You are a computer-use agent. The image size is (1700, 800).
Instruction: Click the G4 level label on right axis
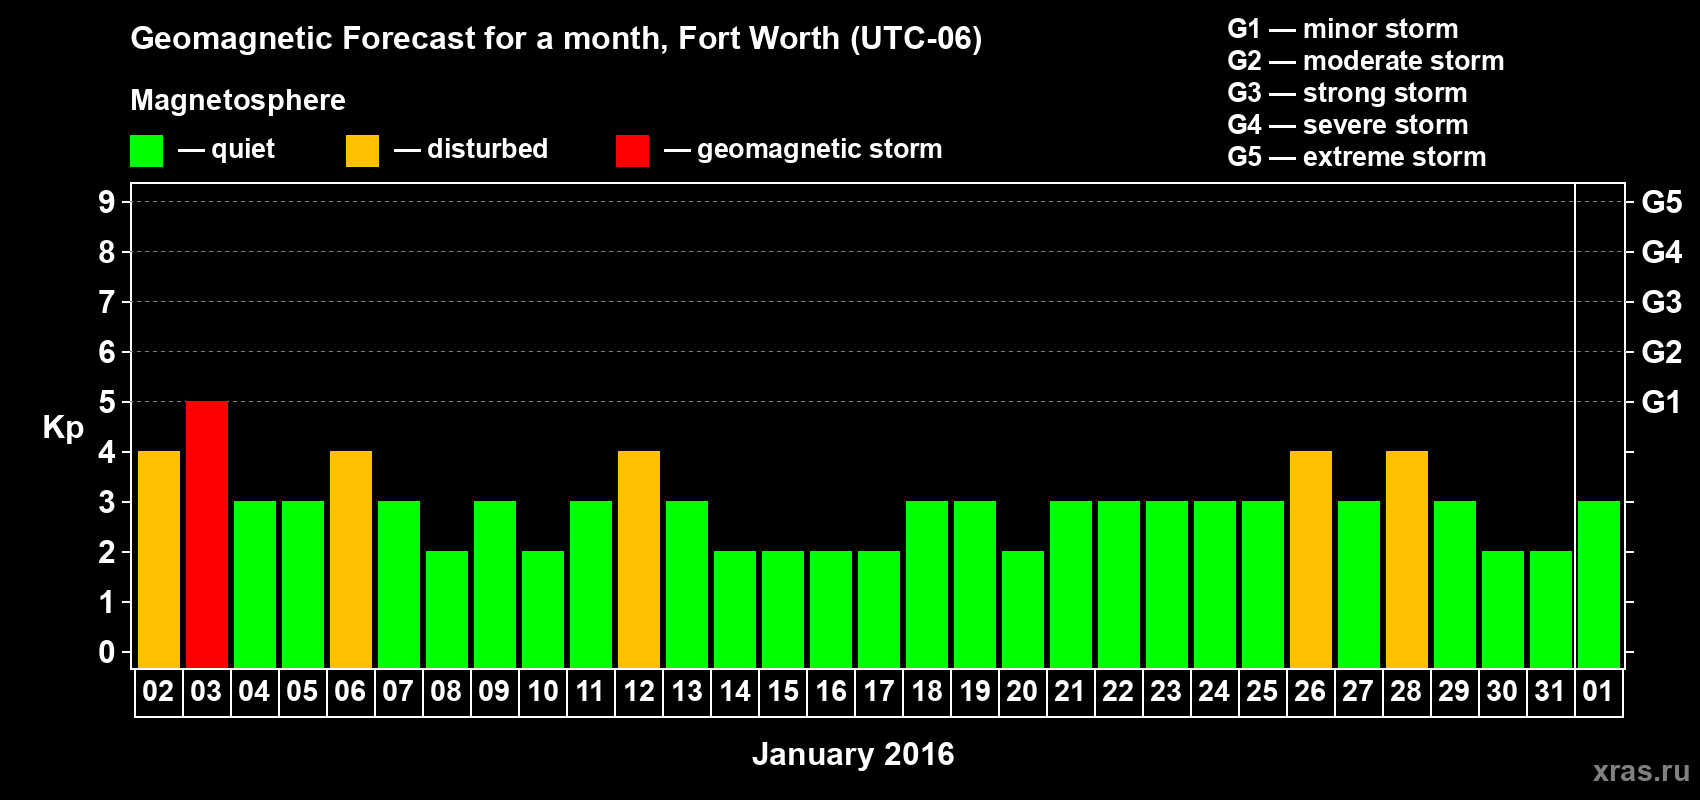(x=1661, y=252)
